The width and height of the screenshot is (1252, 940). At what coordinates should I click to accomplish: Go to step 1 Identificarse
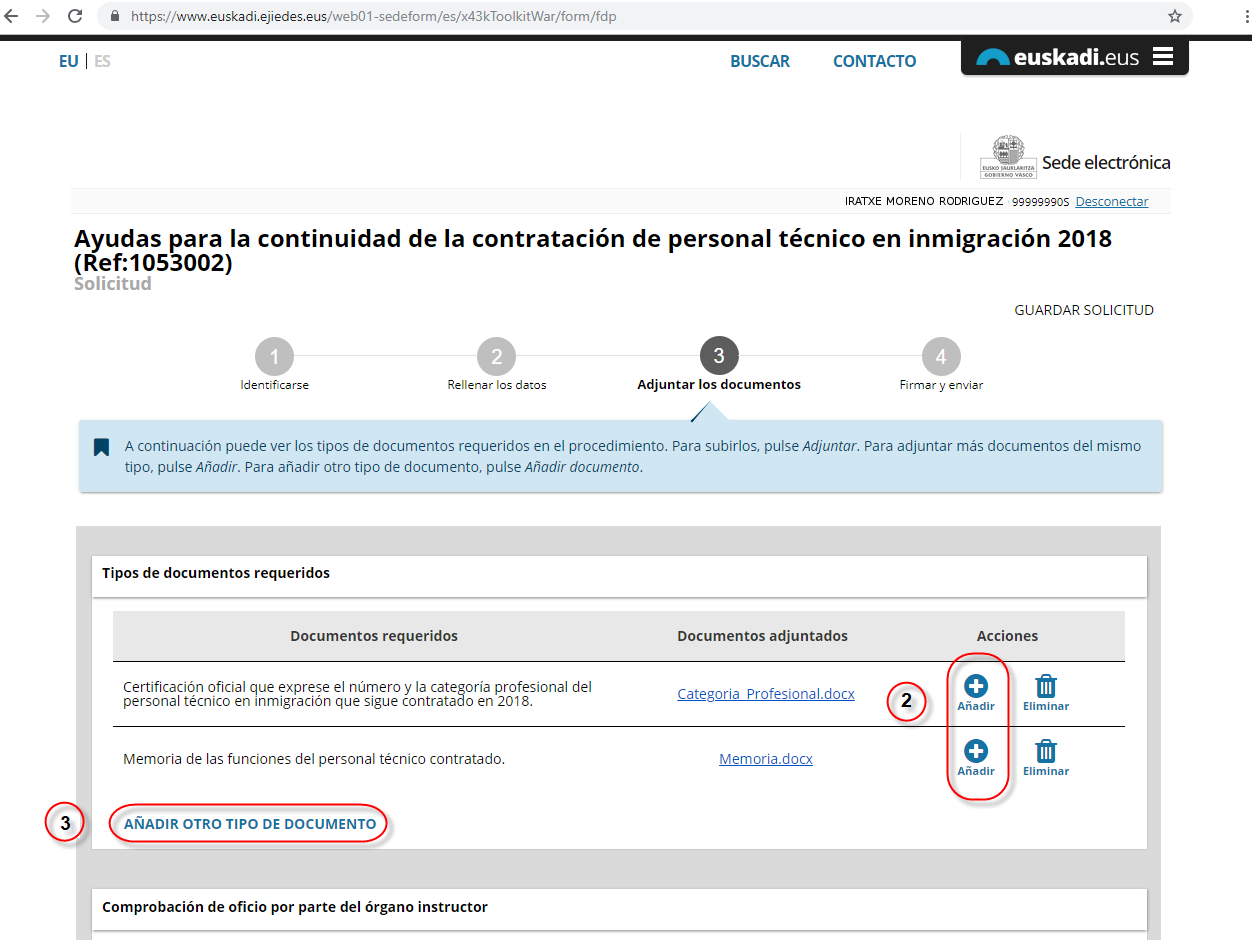(x=274, y=357)
